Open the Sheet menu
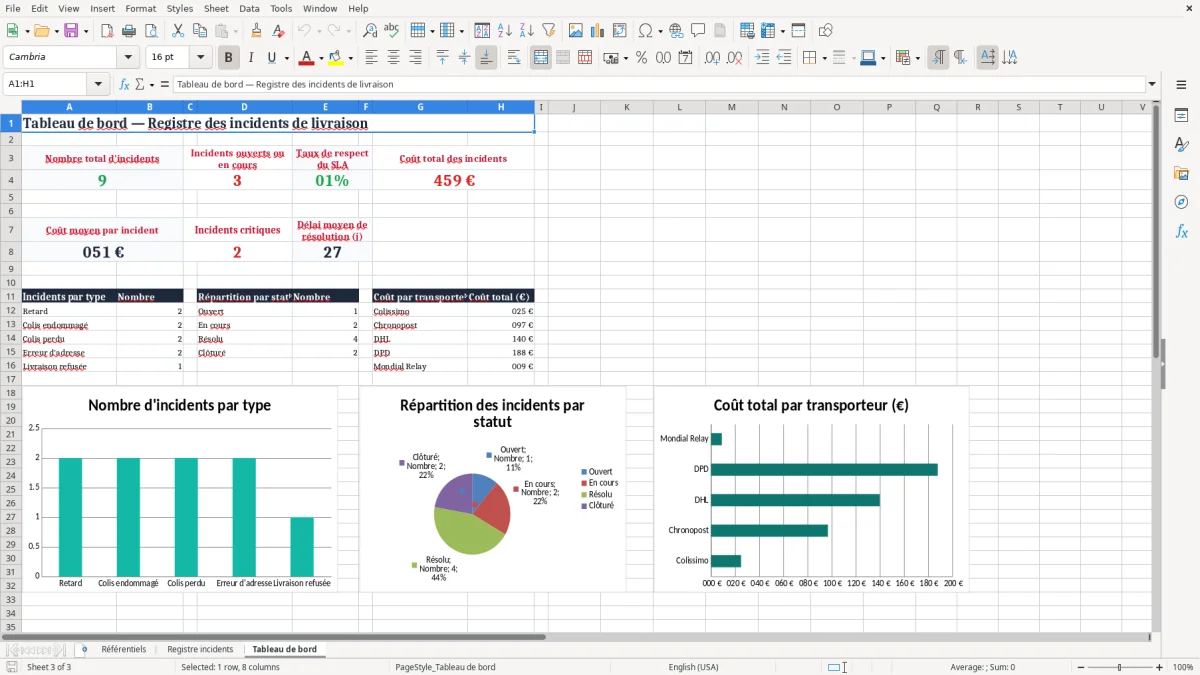 (x=216, y=8)
